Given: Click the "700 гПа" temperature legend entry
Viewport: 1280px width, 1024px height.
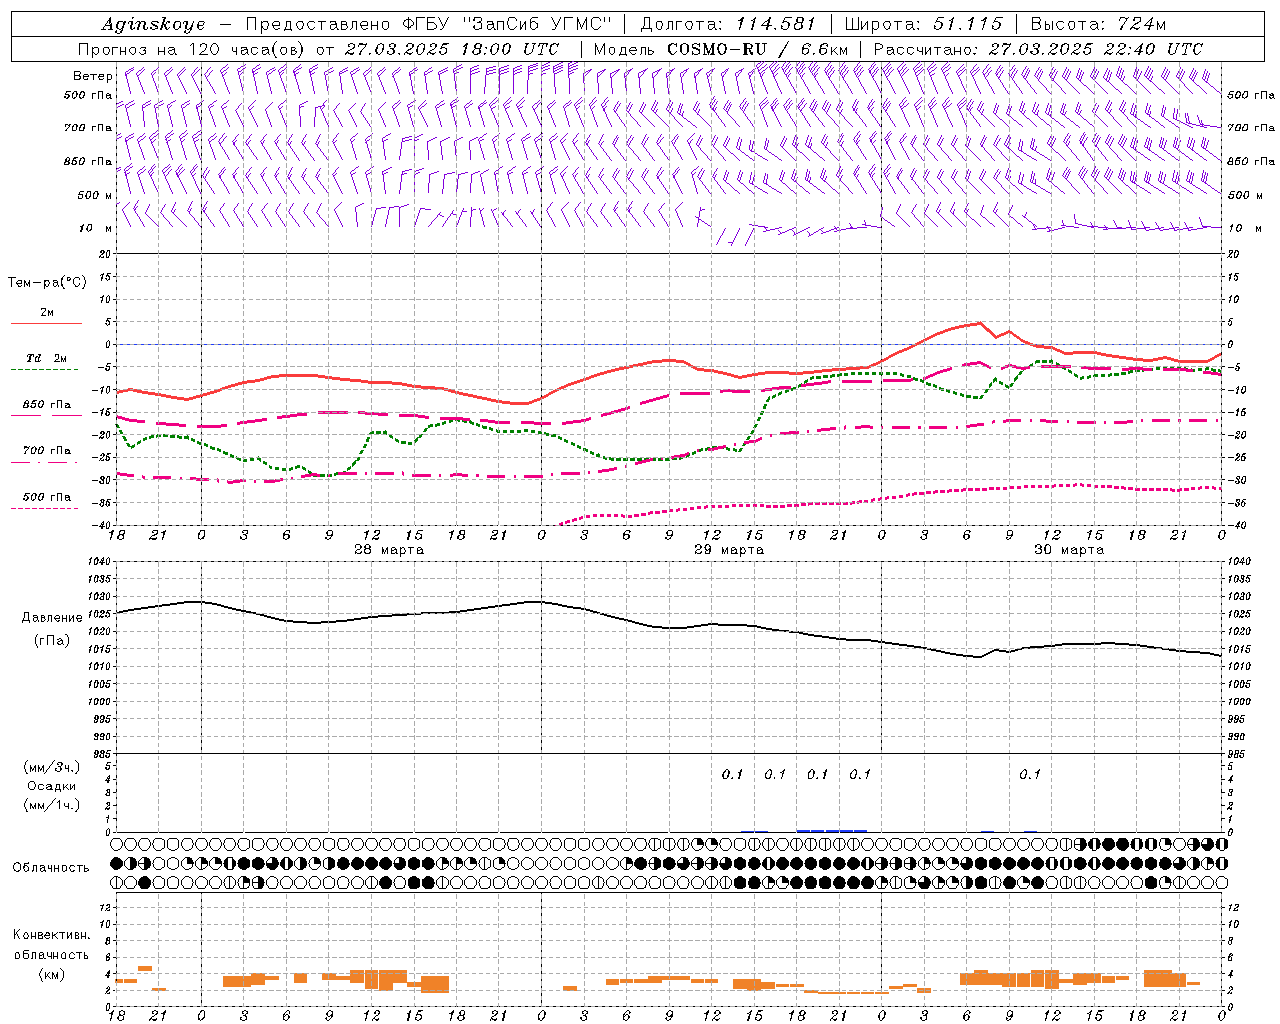Looking at the screenshot, I should pyautogui.click(x=47, y=450).
